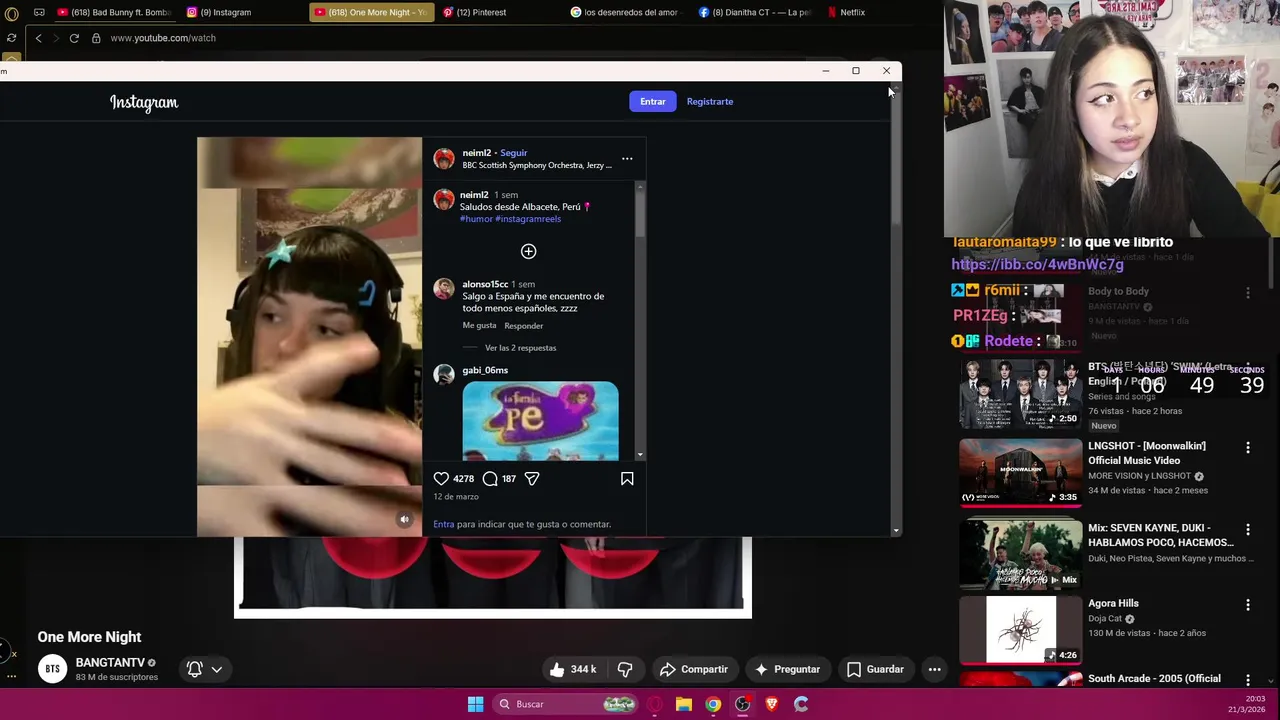
Task: Expand the subscription notification dropdown chevron
Action: click(x=216, y=669)
